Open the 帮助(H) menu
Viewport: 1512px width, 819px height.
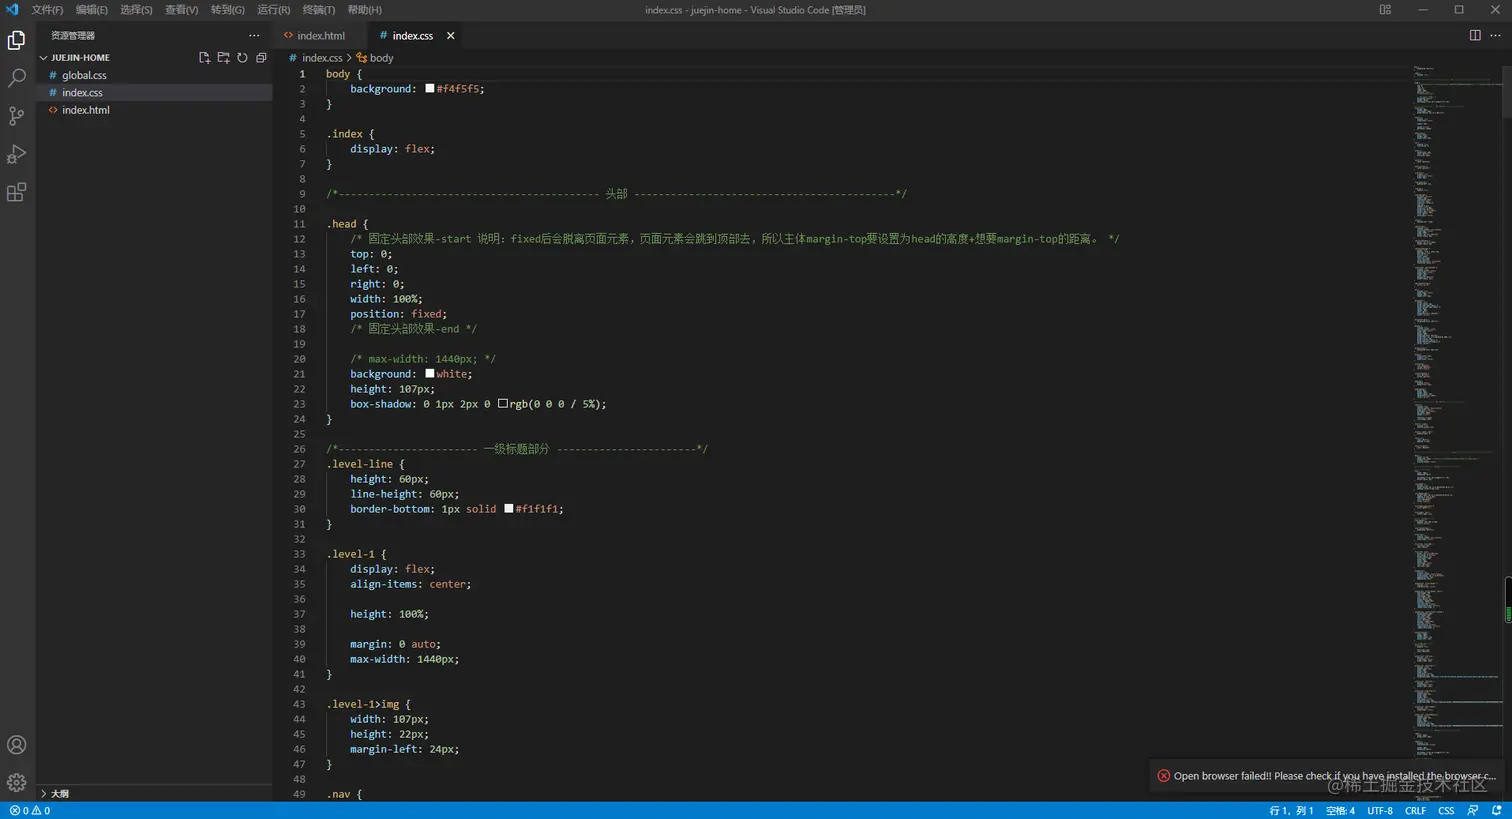pos(364,10)
